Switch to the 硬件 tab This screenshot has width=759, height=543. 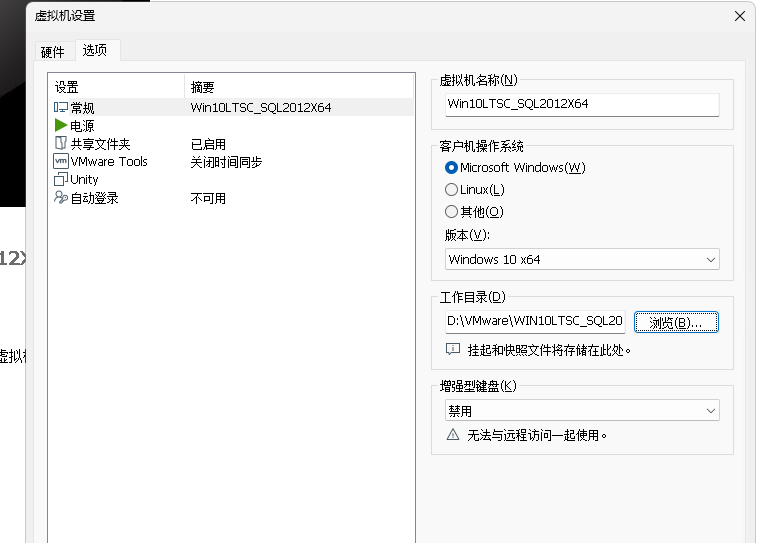tap(52, 52)
